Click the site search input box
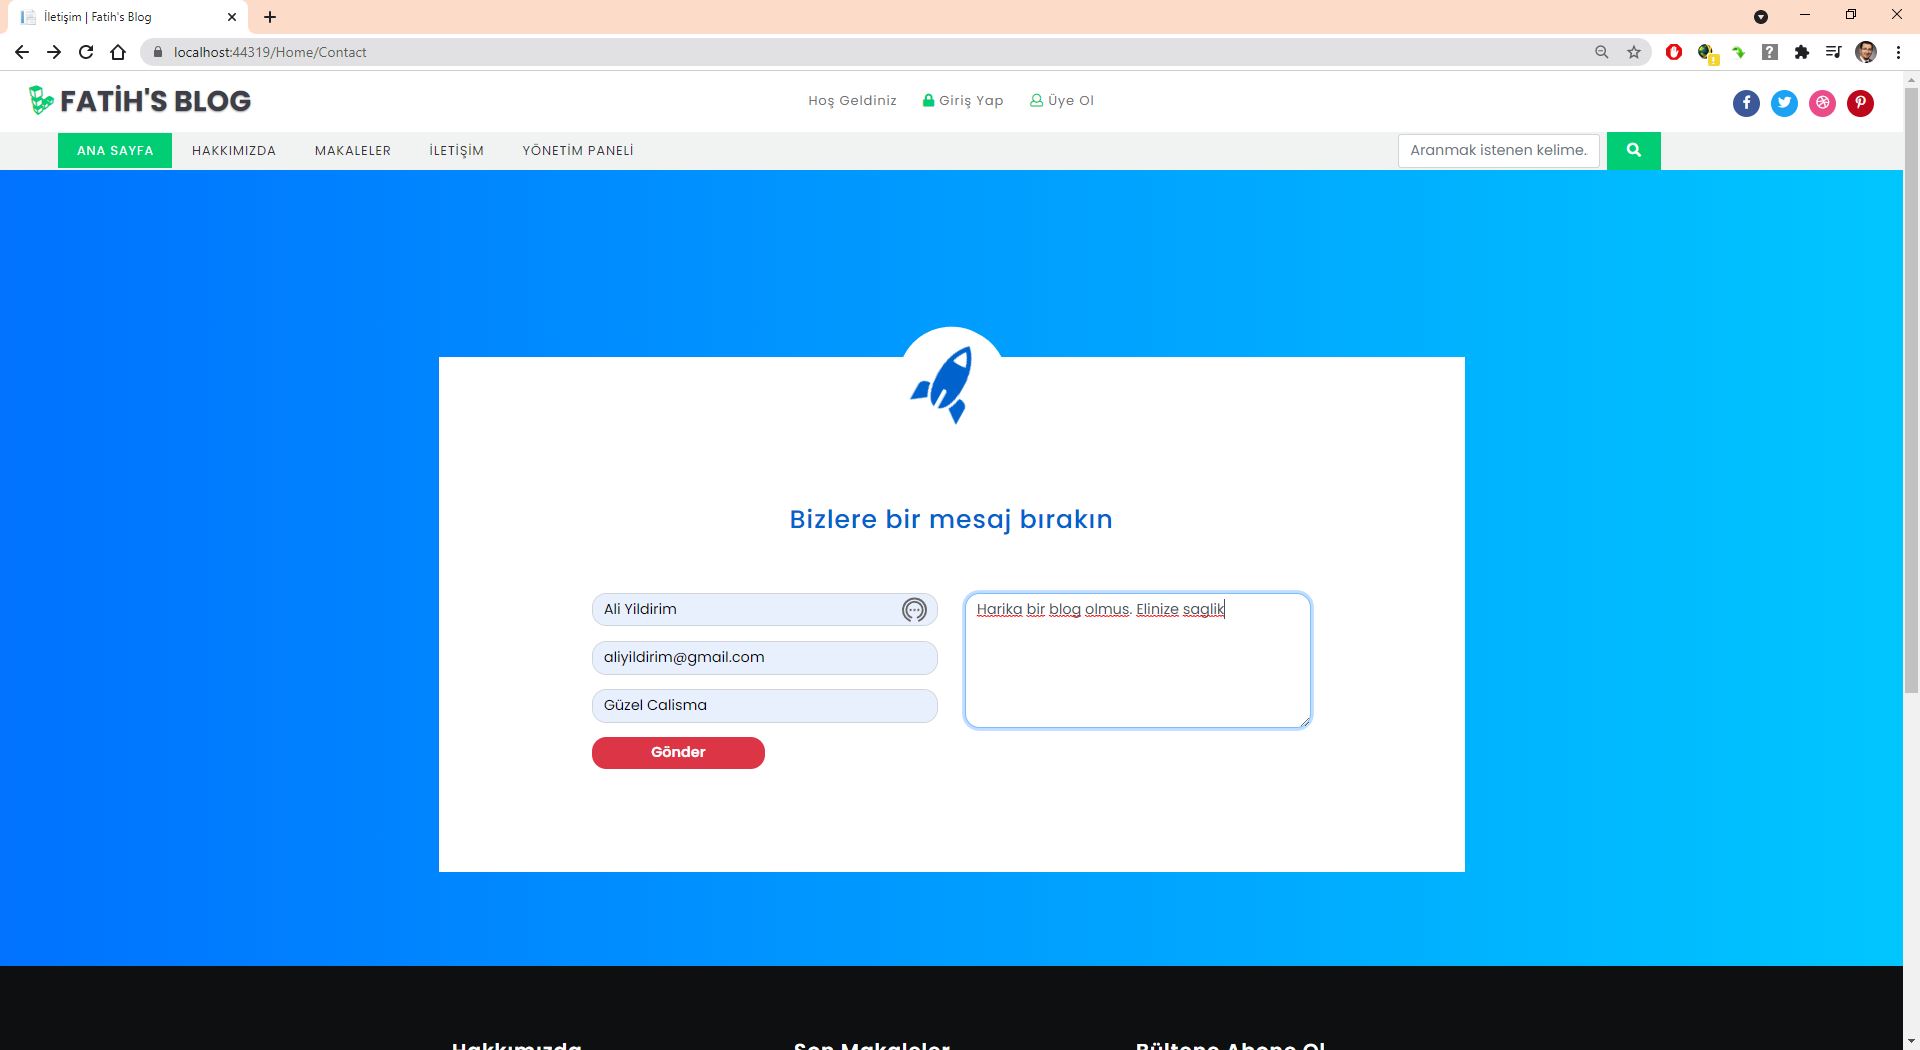1920x1050 pixels. (x=1499, y=150)
